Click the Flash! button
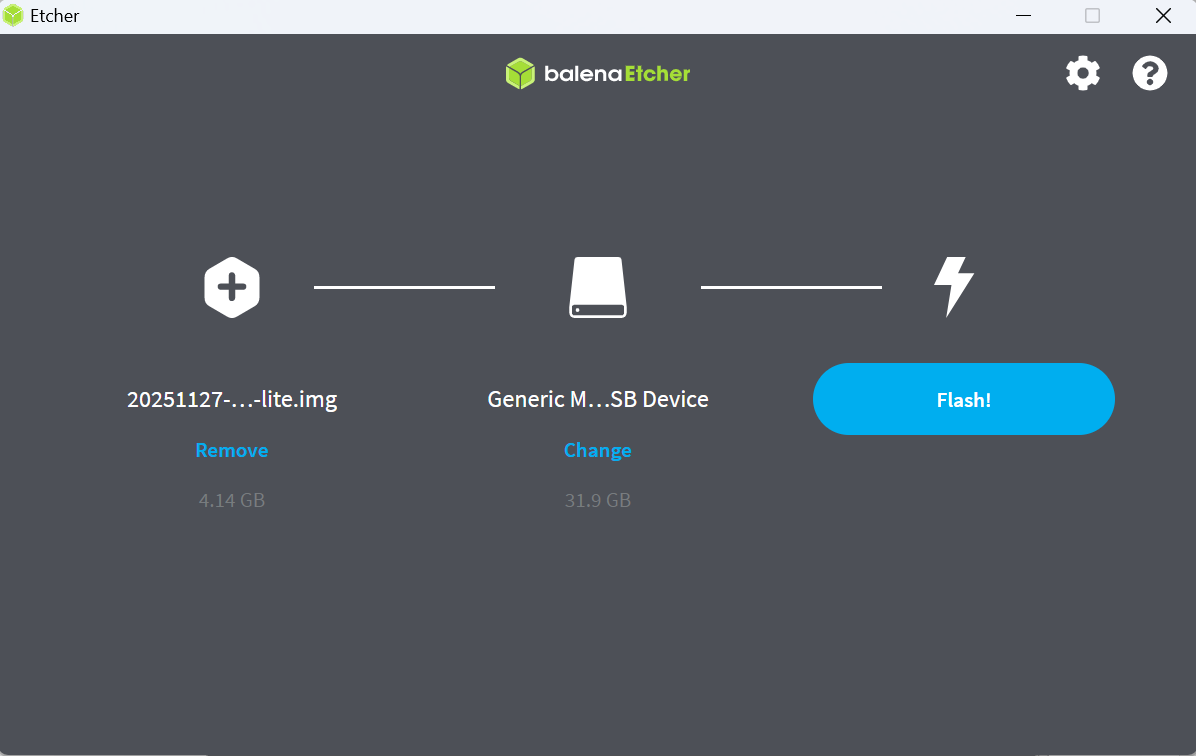 click(x=963, y=398)
